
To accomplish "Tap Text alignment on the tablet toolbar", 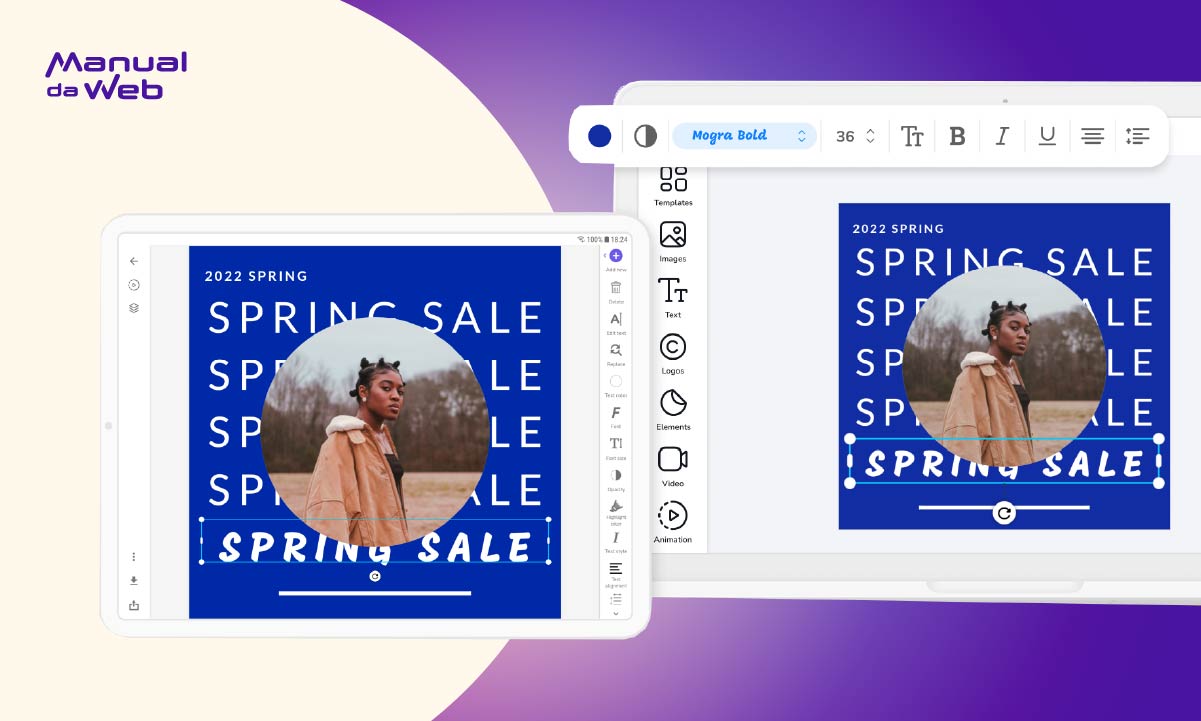I will point(616,573).
